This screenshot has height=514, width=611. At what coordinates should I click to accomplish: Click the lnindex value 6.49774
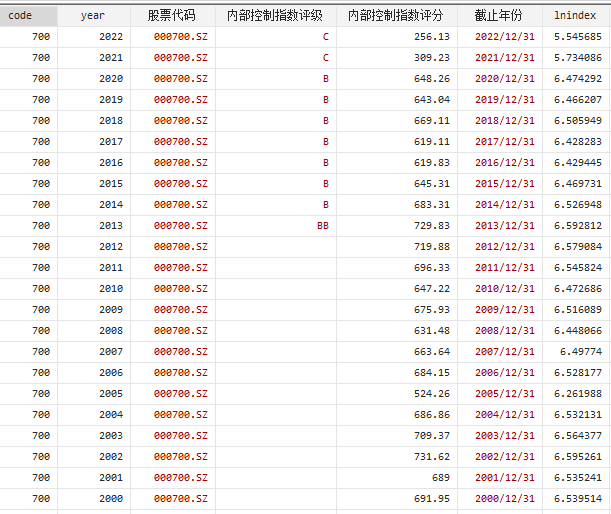581,352
